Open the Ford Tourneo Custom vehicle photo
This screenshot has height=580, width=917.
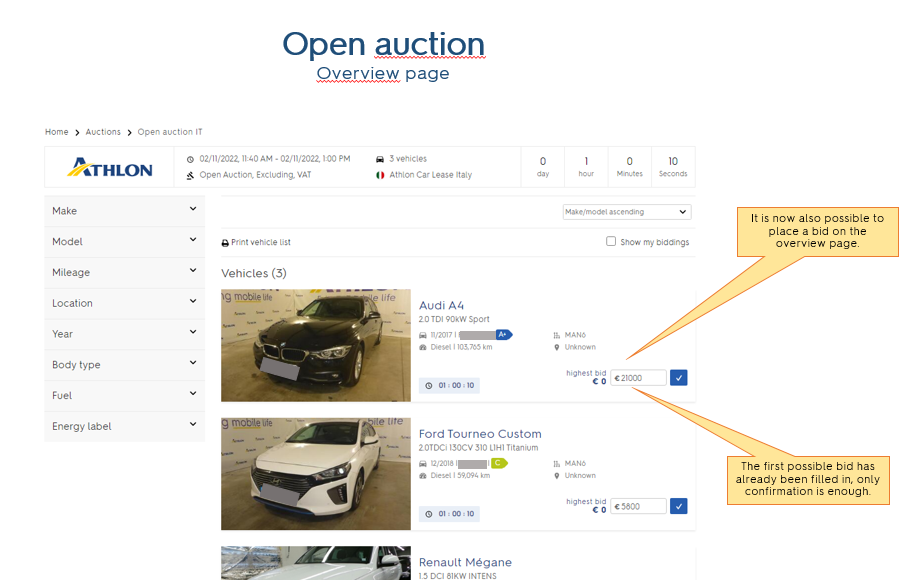pyautogui.click(x=316, y=474)
